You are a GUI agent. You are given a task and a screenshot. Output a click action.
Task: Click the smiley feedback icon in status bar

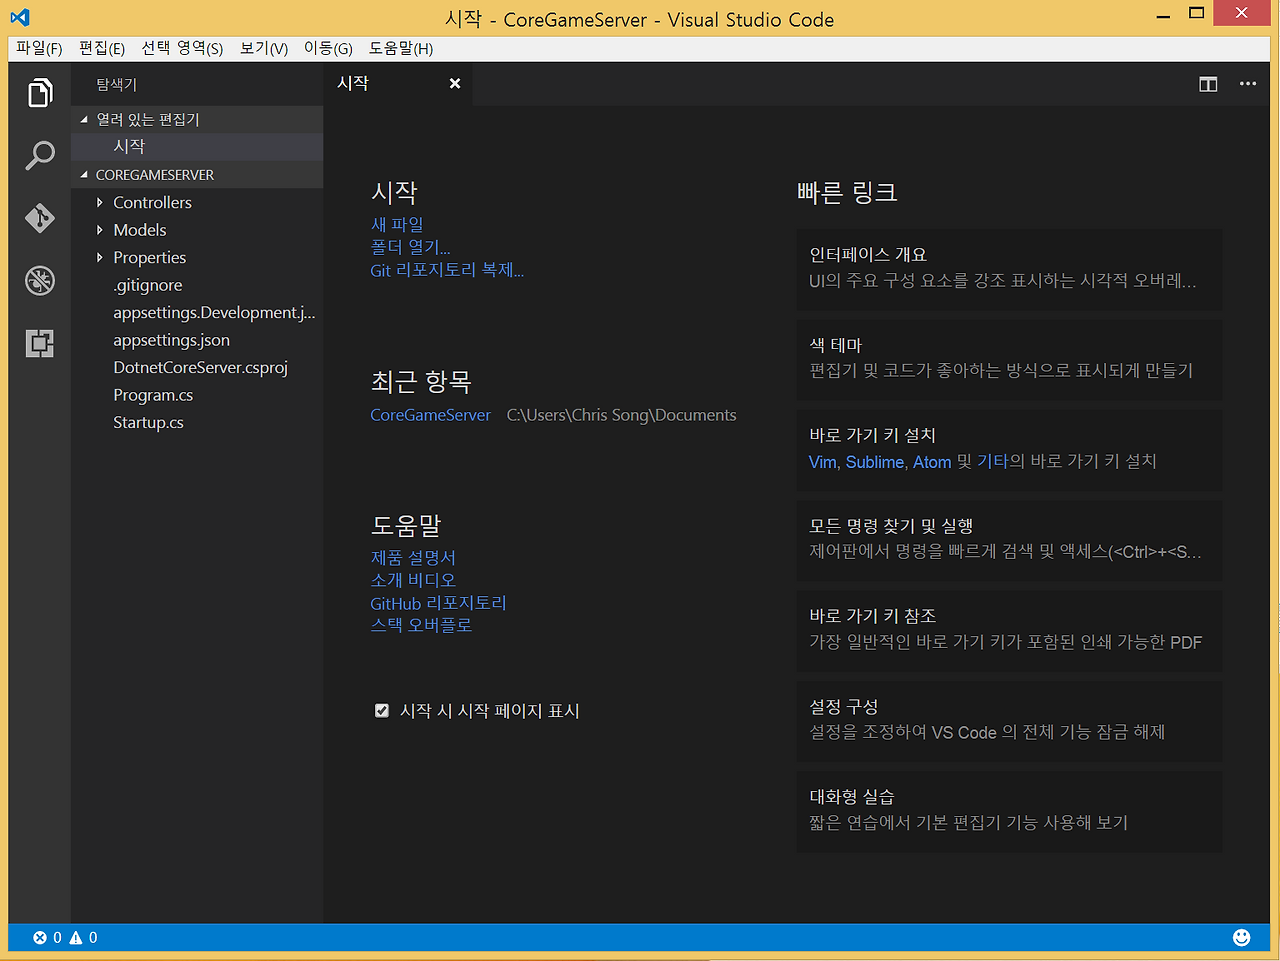[x=1242, y=937]
